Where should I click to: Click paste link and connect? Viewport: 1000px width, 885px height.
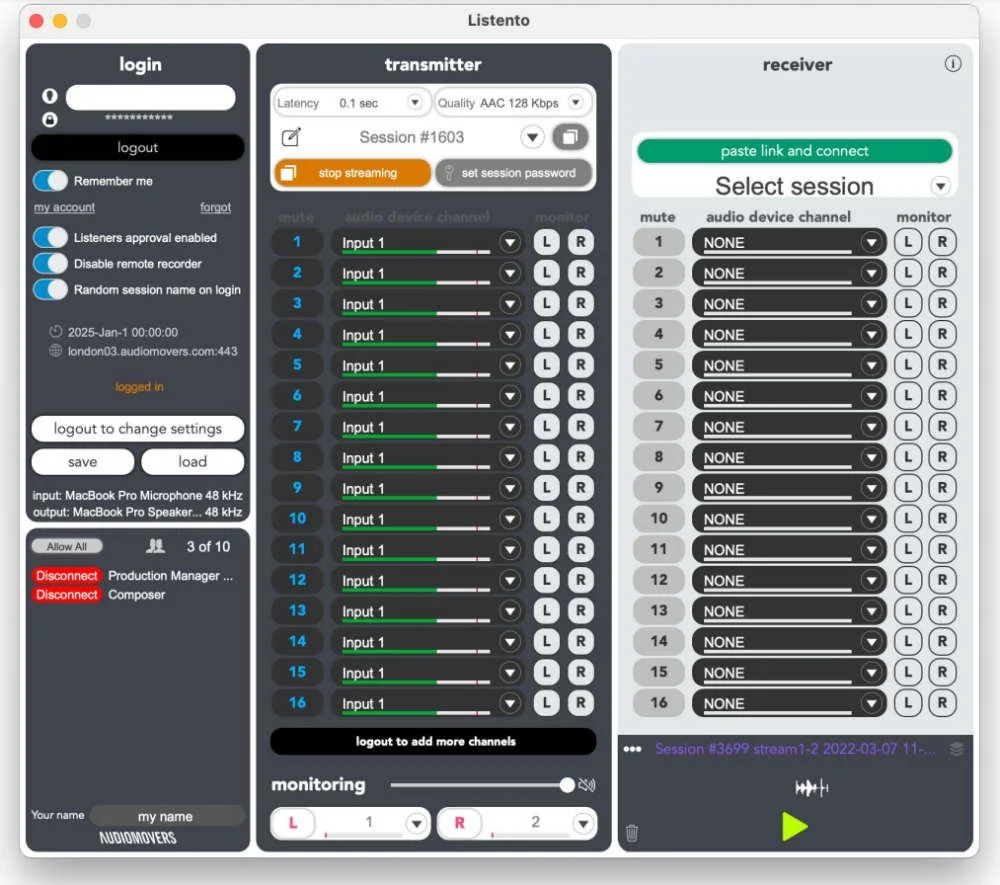[795, 151]
